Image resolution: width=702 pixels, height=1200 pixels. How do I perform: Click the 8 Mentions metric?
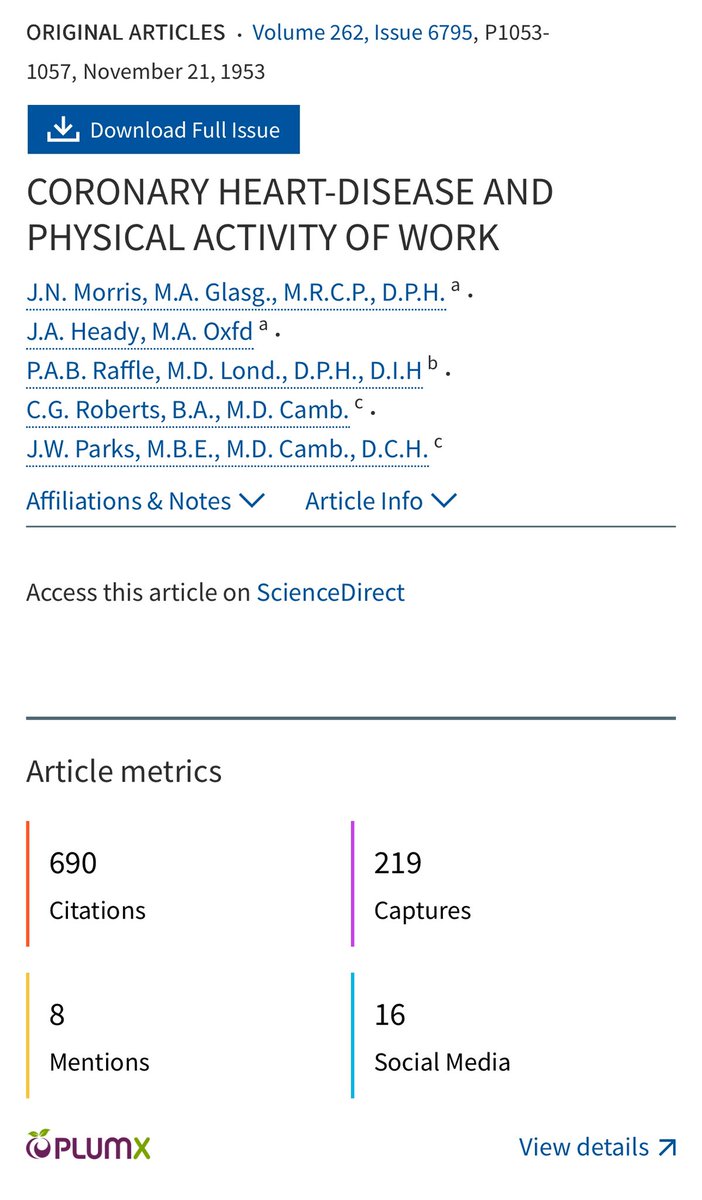[99, 1036]
